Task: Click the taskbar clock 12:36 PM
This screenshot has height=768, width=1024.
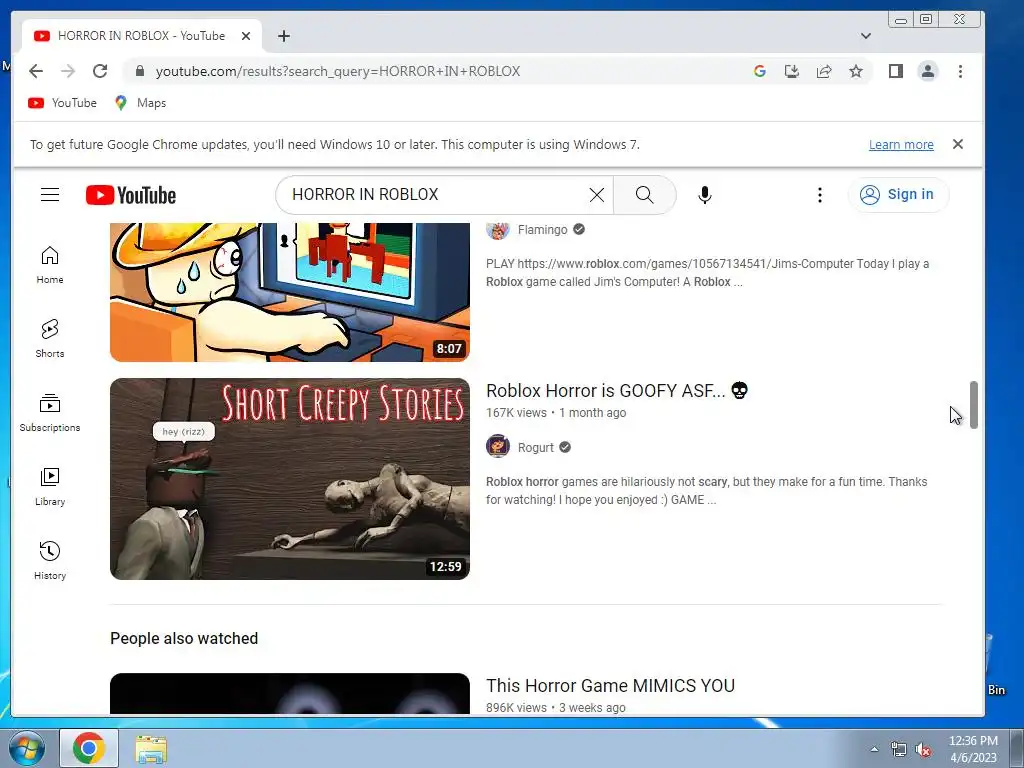Action: coord(973,749)
